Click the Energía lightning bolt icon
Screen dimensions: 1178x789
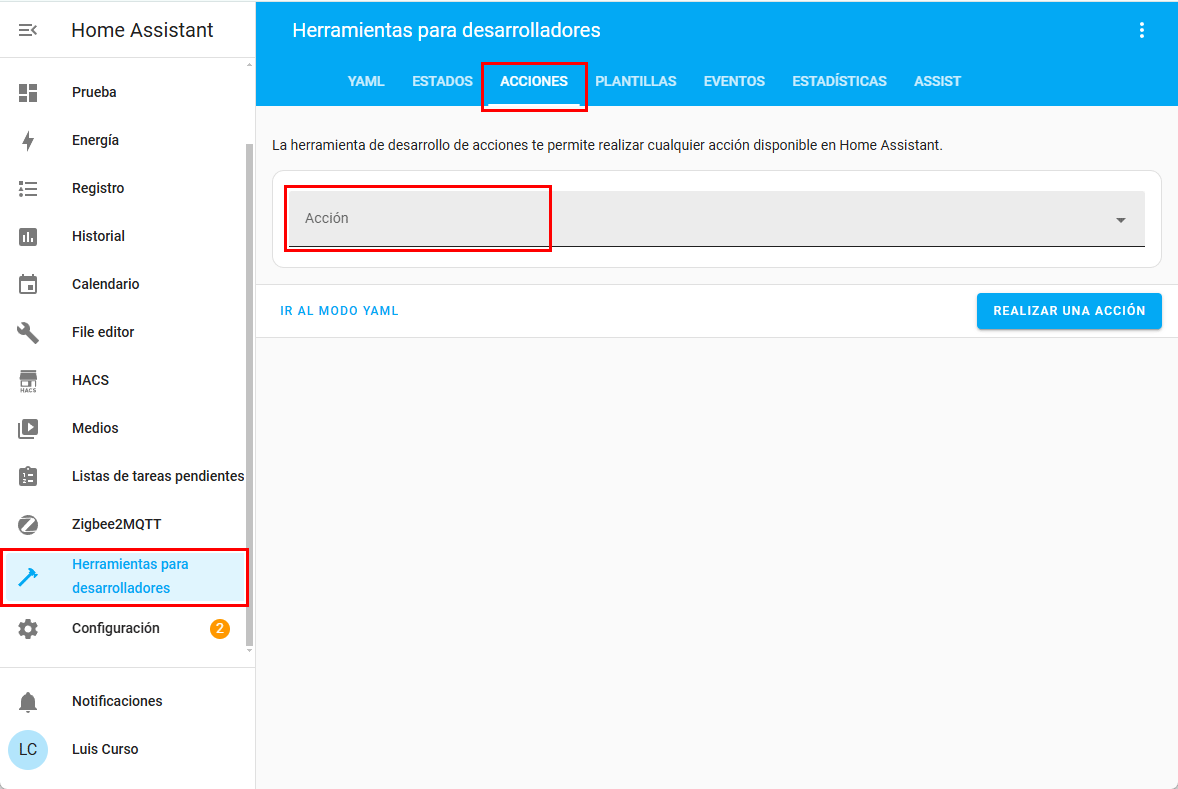click(x=28, y=141)
